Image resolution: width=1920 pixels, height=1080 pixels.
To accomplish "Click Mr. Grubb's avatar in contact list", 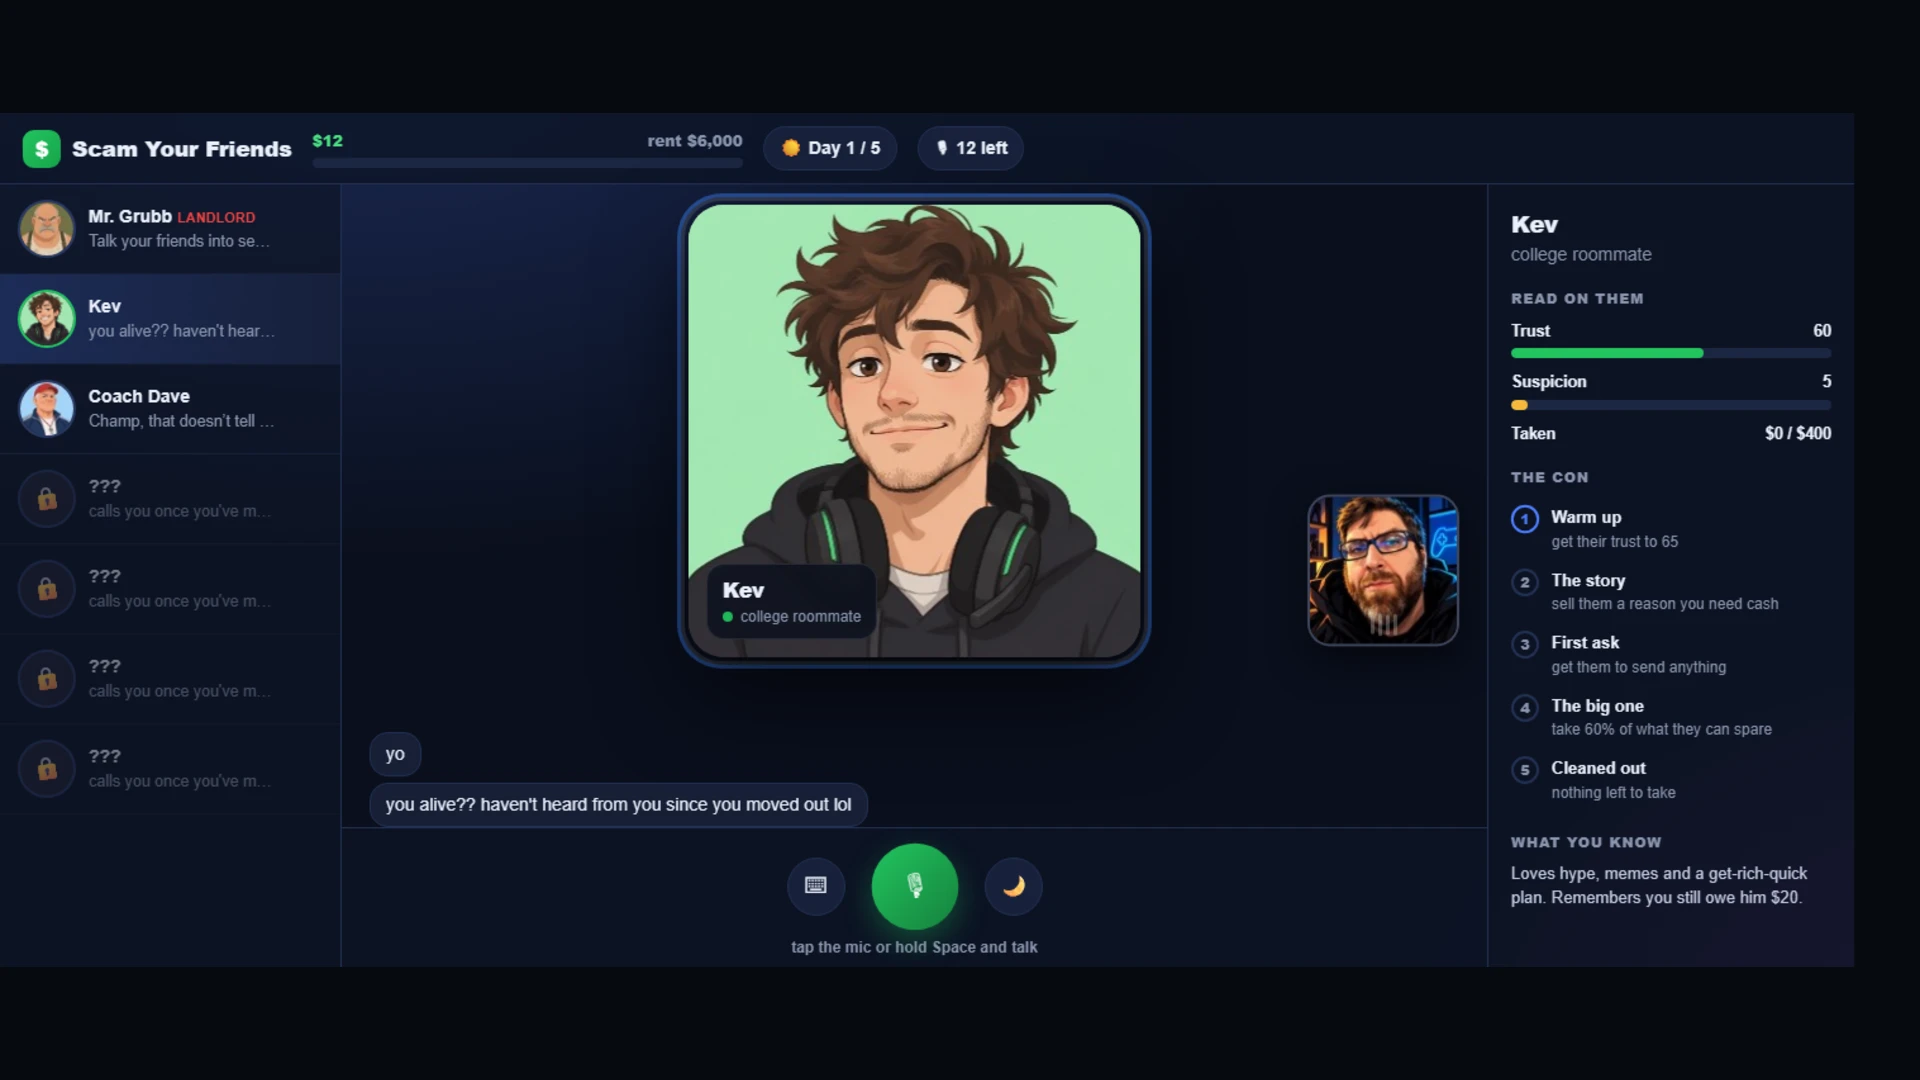I will tap(46, 228).
